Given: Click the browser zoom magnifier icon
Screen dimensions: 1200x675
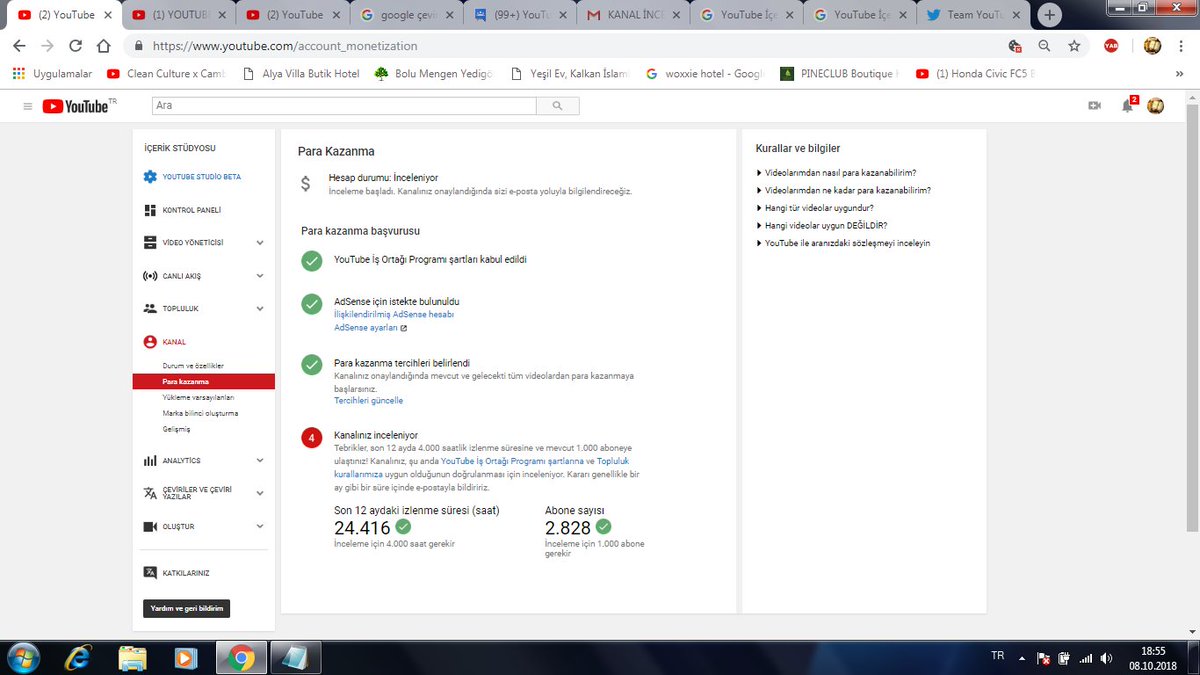Looking at the screenshot, I should [1045, 46].
